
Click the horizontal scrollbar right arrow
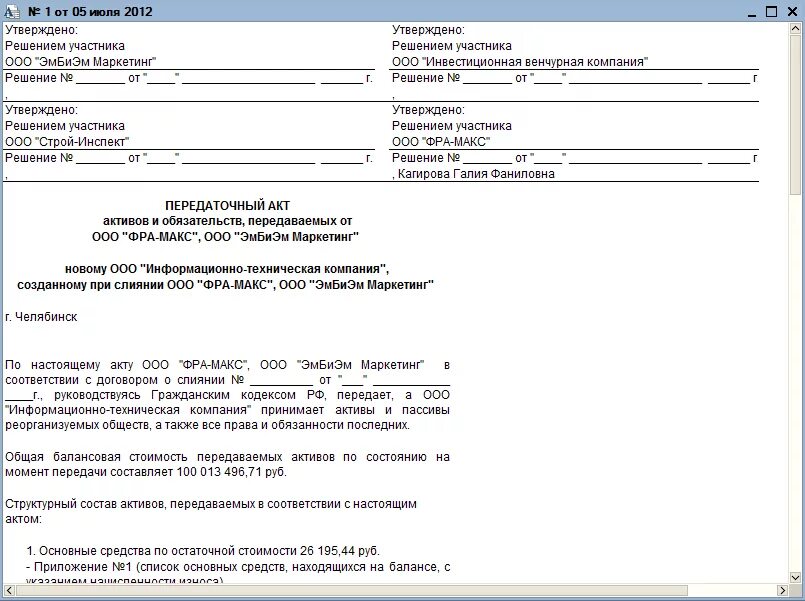coord(783,589)
